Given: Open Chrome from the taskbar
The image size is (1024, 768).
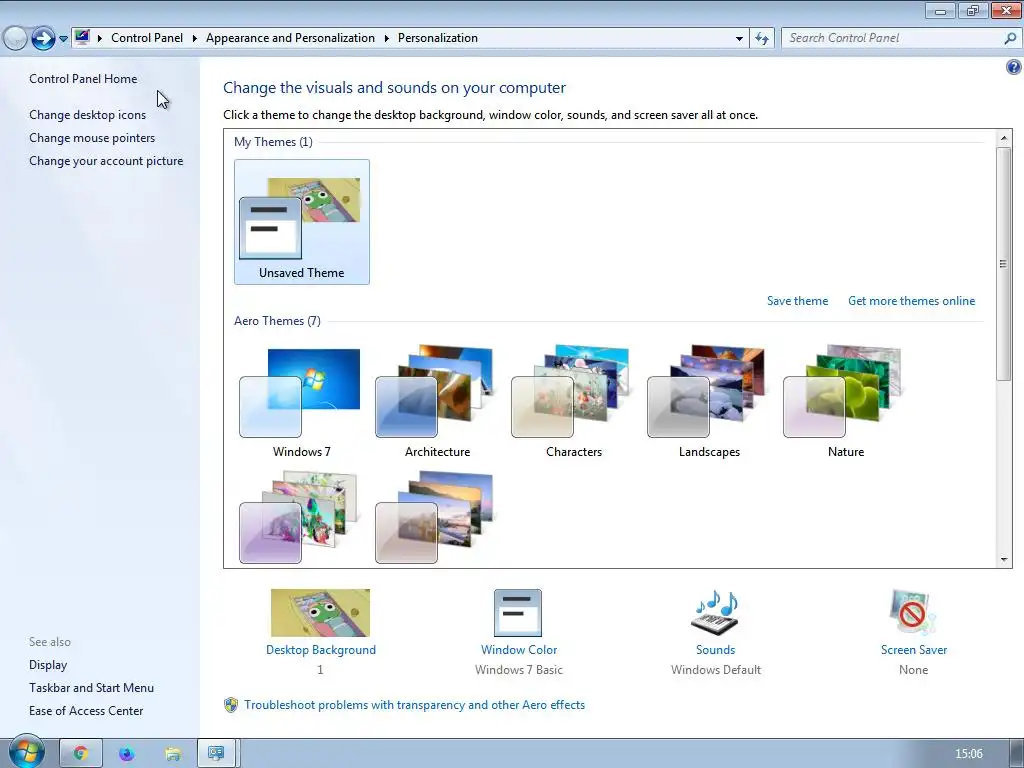Looking at the screenshot, I should click(x=80, y=754).
